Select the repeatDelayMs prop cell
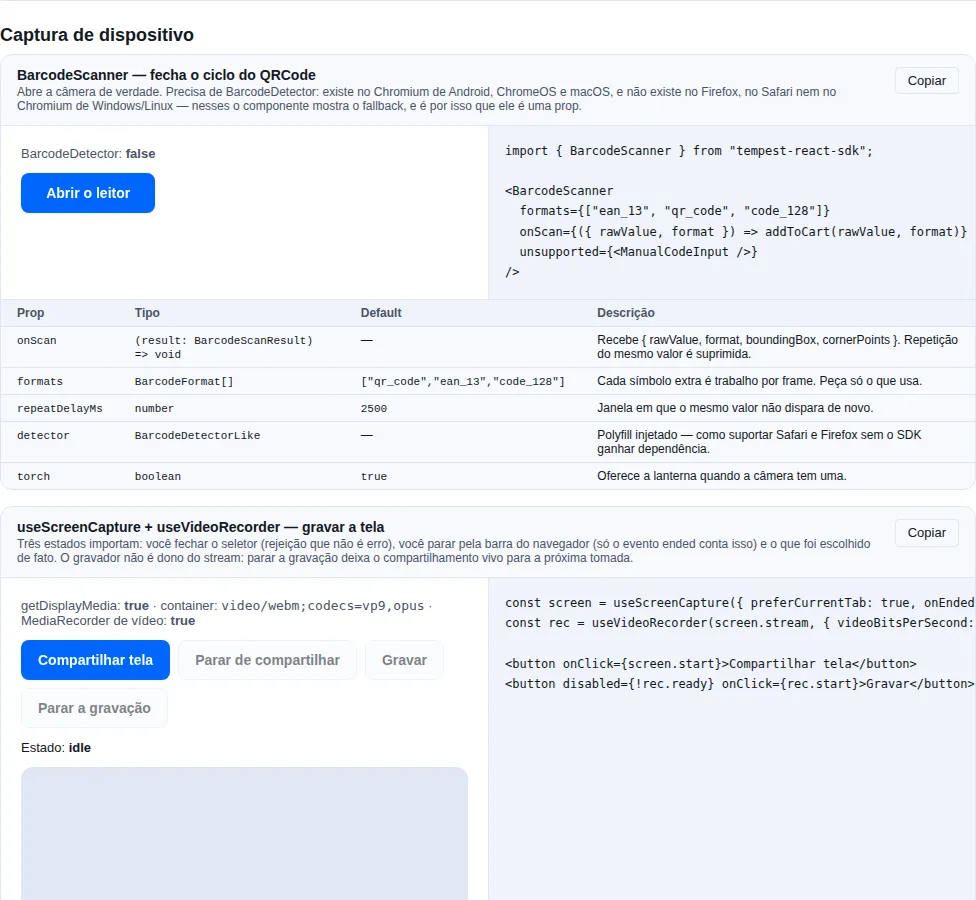The image size is (976, 900). pos(60,408)
